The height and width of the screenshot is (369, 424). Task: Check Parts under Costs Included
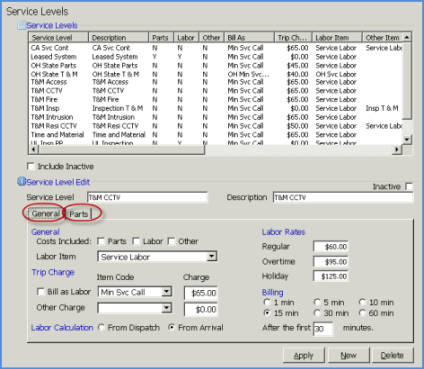[x=101, y=241]
